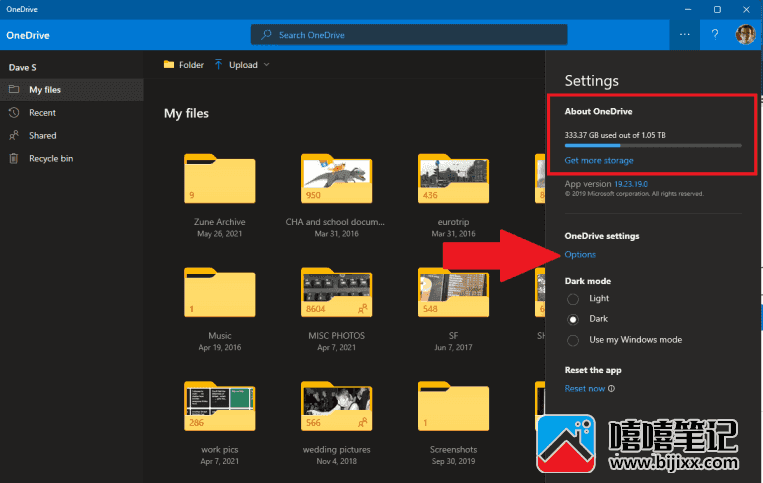Image resolution: width=763 pixels, height=483 pixels.
Task: Open the wedding pictures folder
Action: point(336,406)
